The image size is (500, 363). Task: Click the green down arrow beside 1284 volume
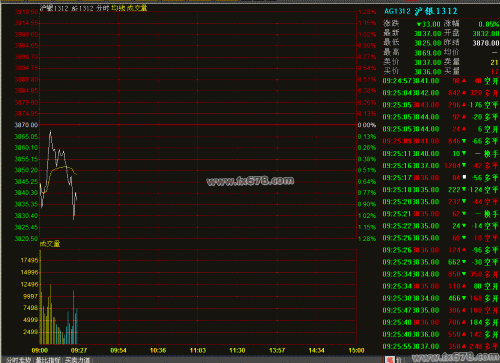click(464, 165)
